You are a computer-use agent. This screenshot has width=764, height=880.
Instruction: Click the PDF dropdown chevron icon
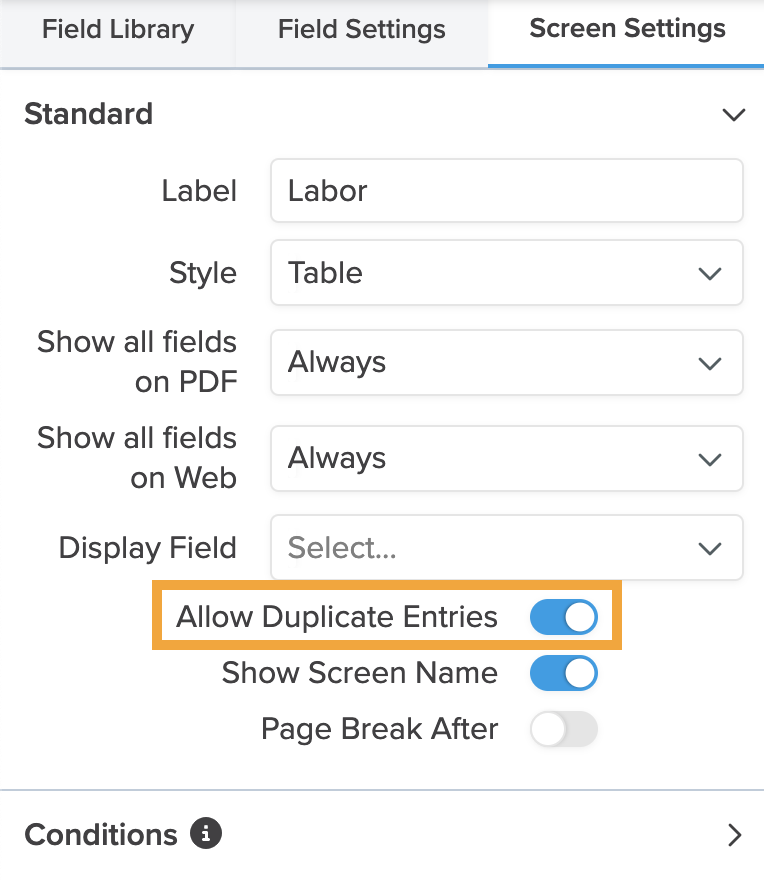pyautogui.click(x=710, y=364)
